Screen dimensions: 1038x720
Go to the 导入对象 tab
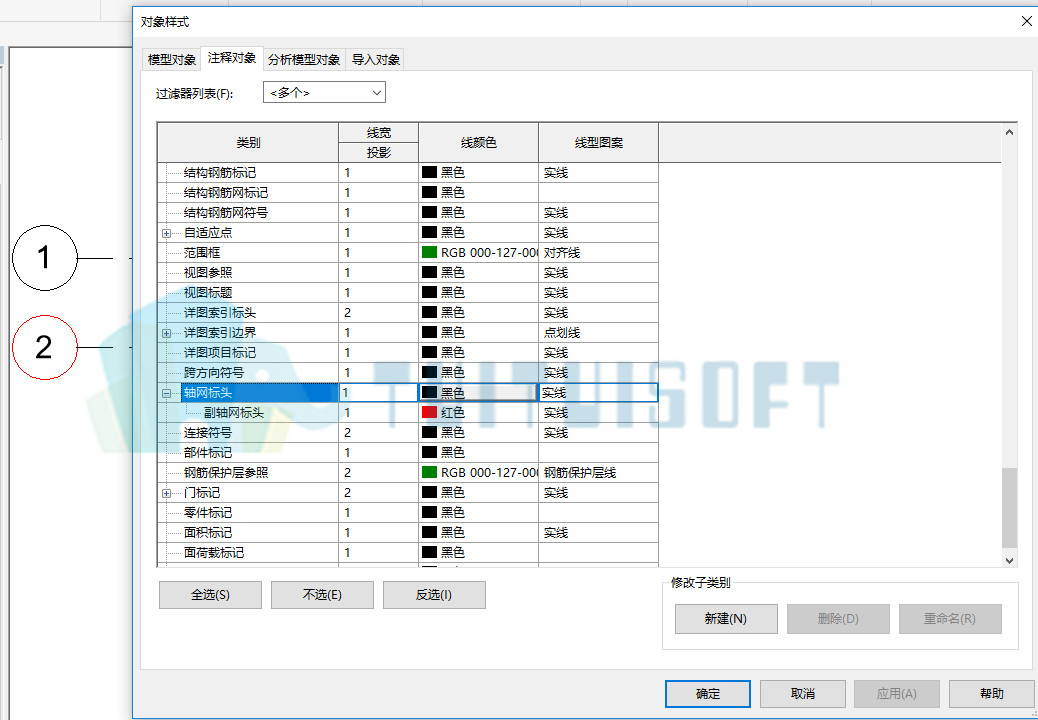[375, 60]
